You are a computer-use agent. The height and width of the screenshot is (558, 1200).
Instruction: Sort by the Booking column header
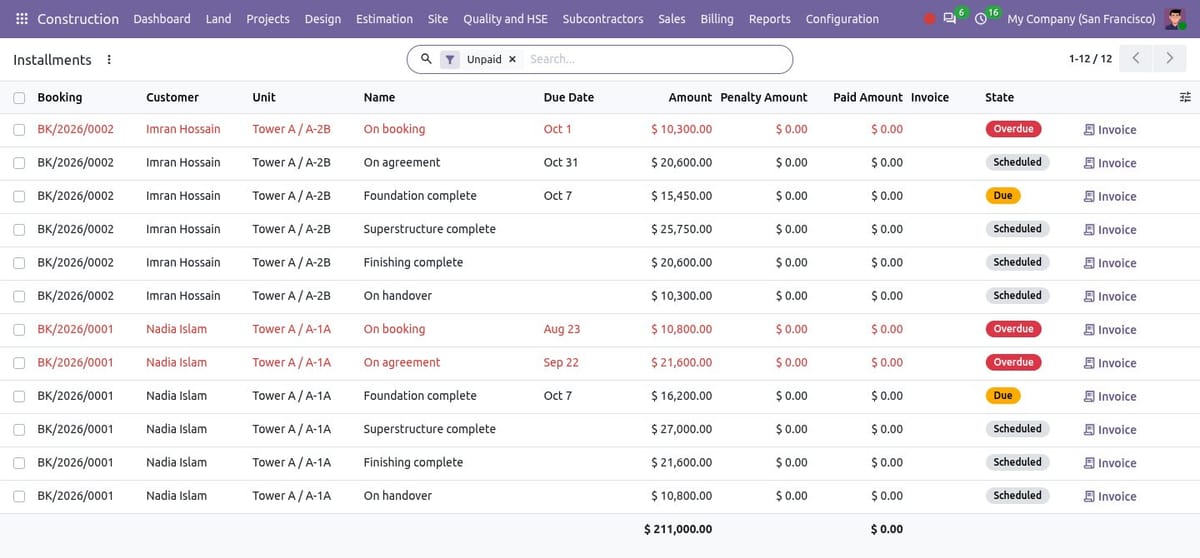click(x=60, y=97)
